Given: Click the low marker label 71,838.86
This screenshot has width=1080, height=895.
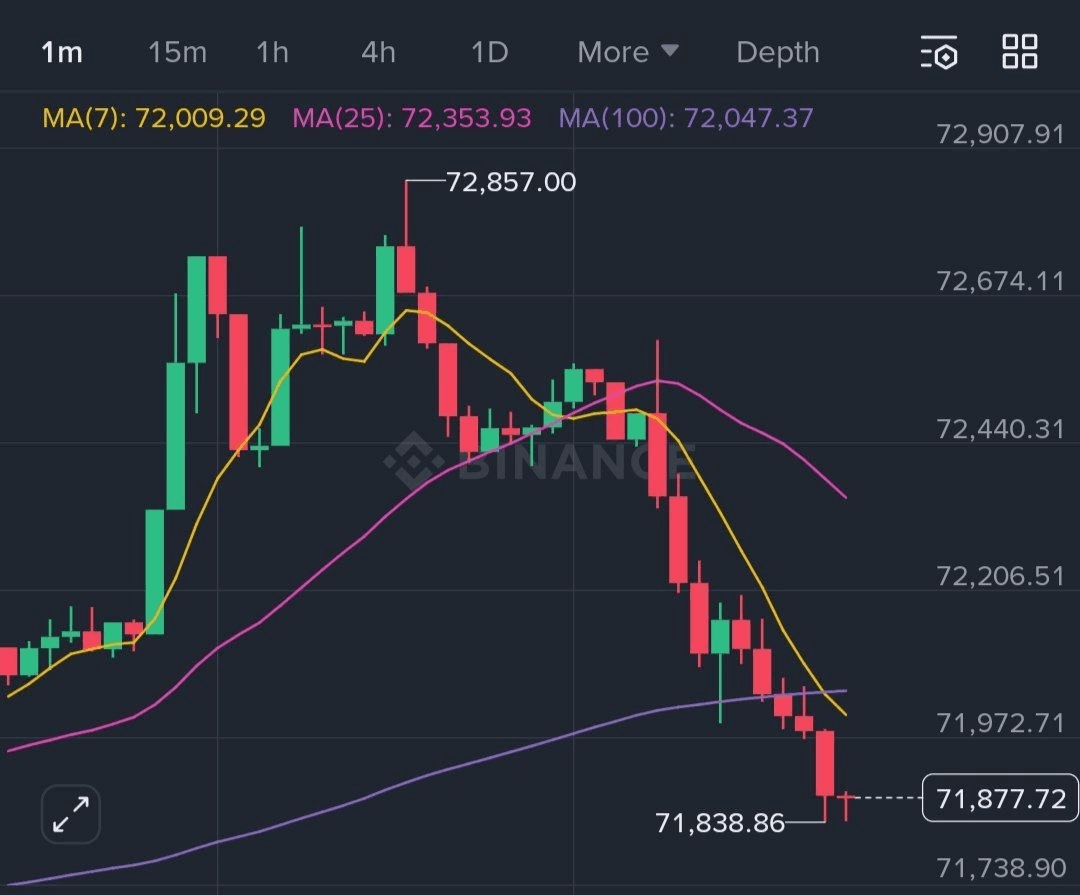Looking at the screenshot, I should coord(720,822).
